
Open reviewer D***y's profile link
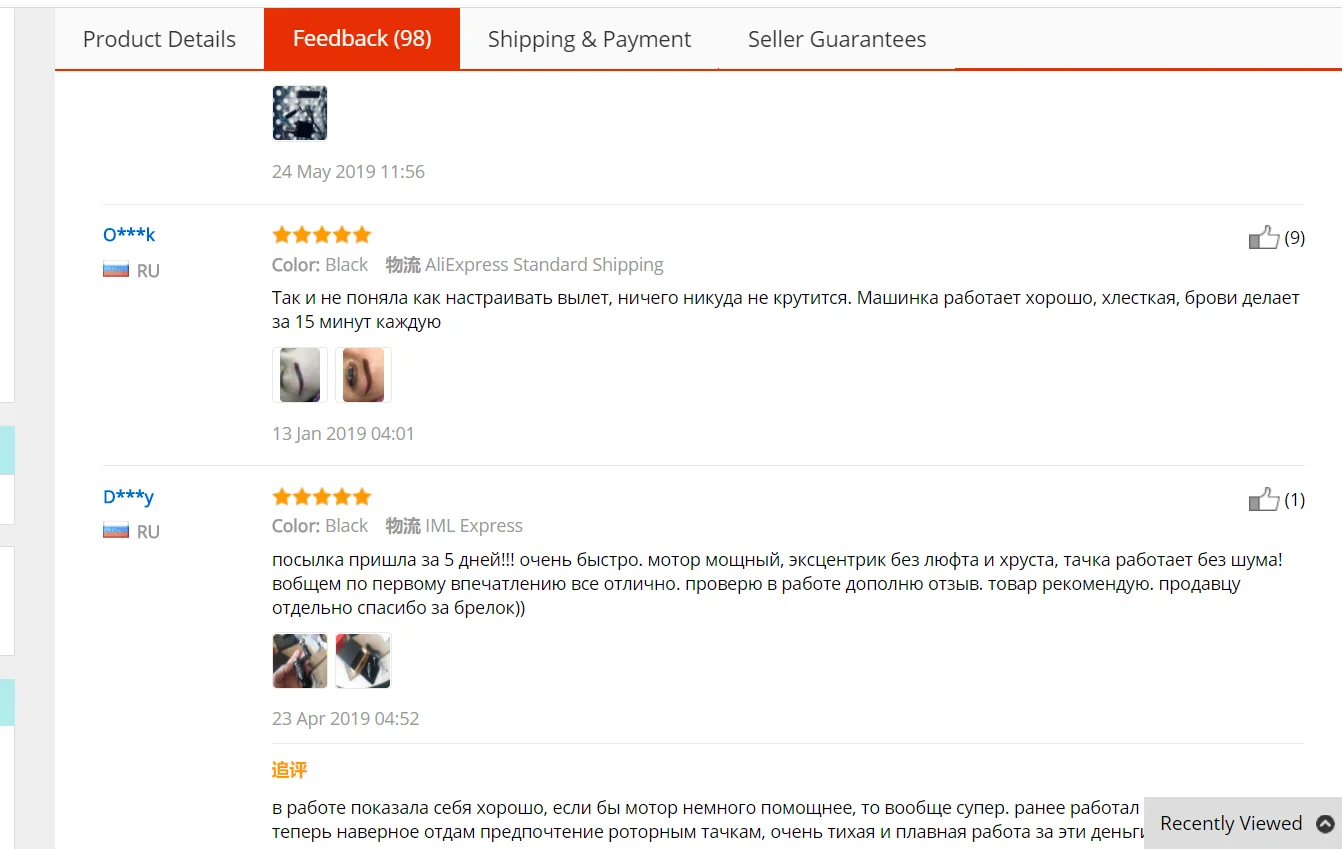(129, 497)
